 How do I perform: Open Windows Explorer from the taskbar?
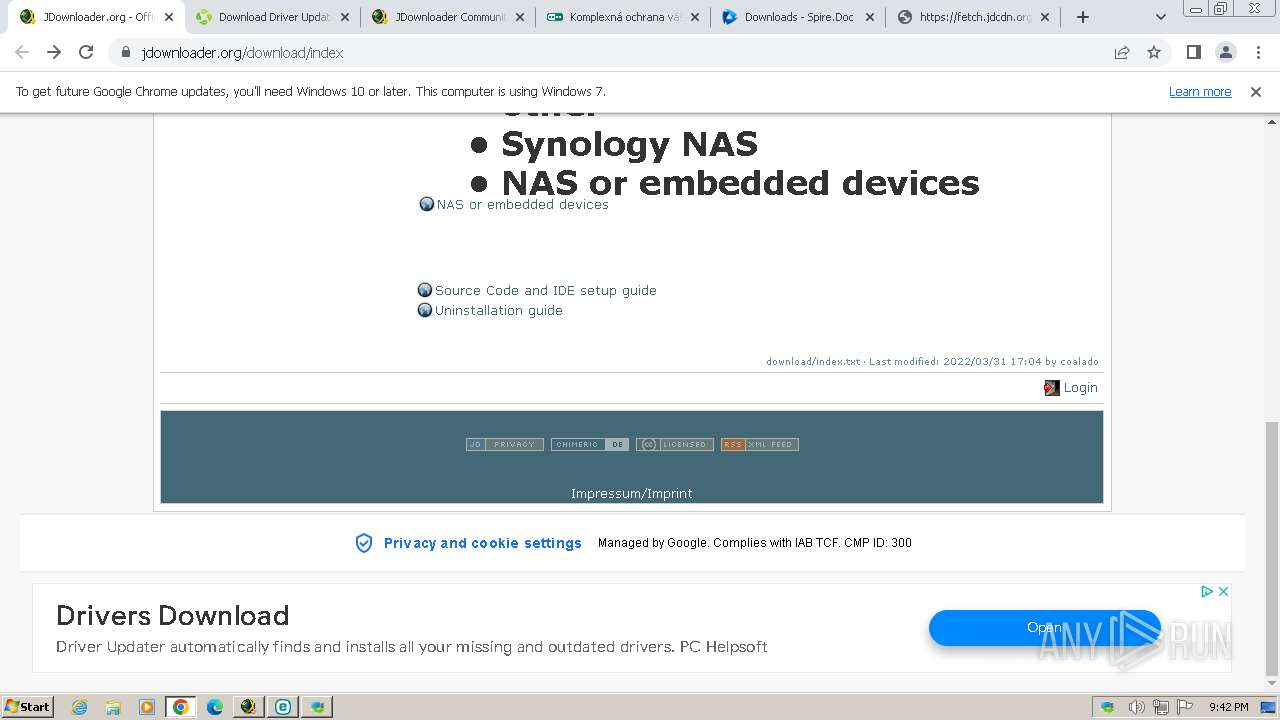113,707
